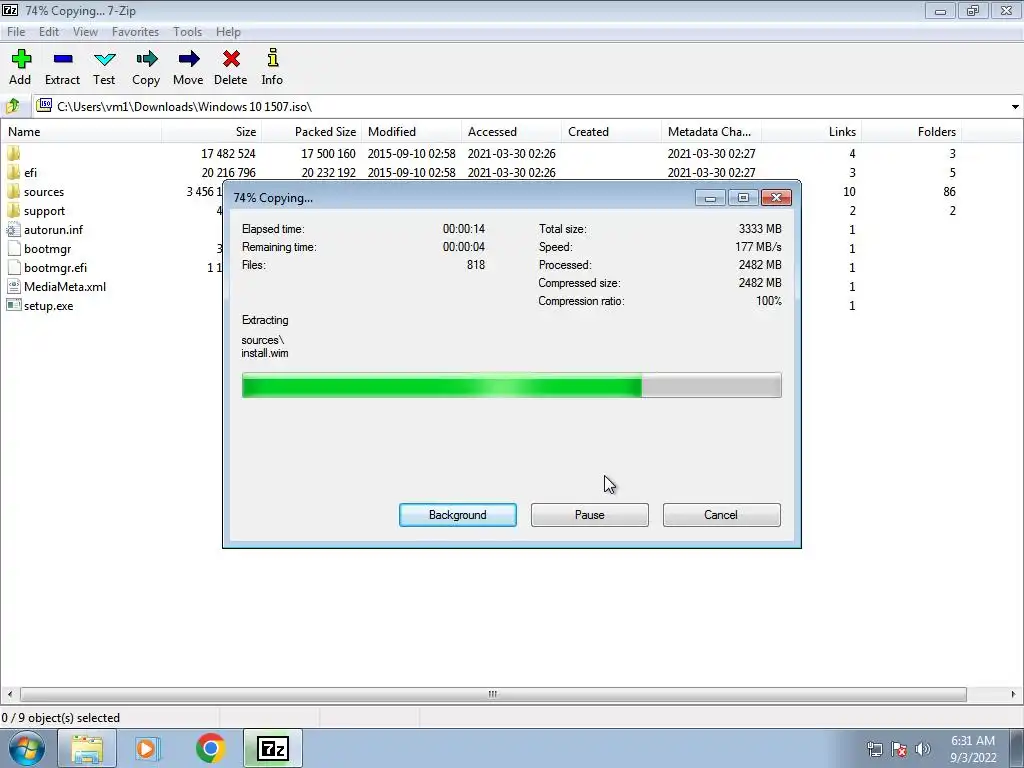Select the MediaMeta.xml file icon

point(14,286)
